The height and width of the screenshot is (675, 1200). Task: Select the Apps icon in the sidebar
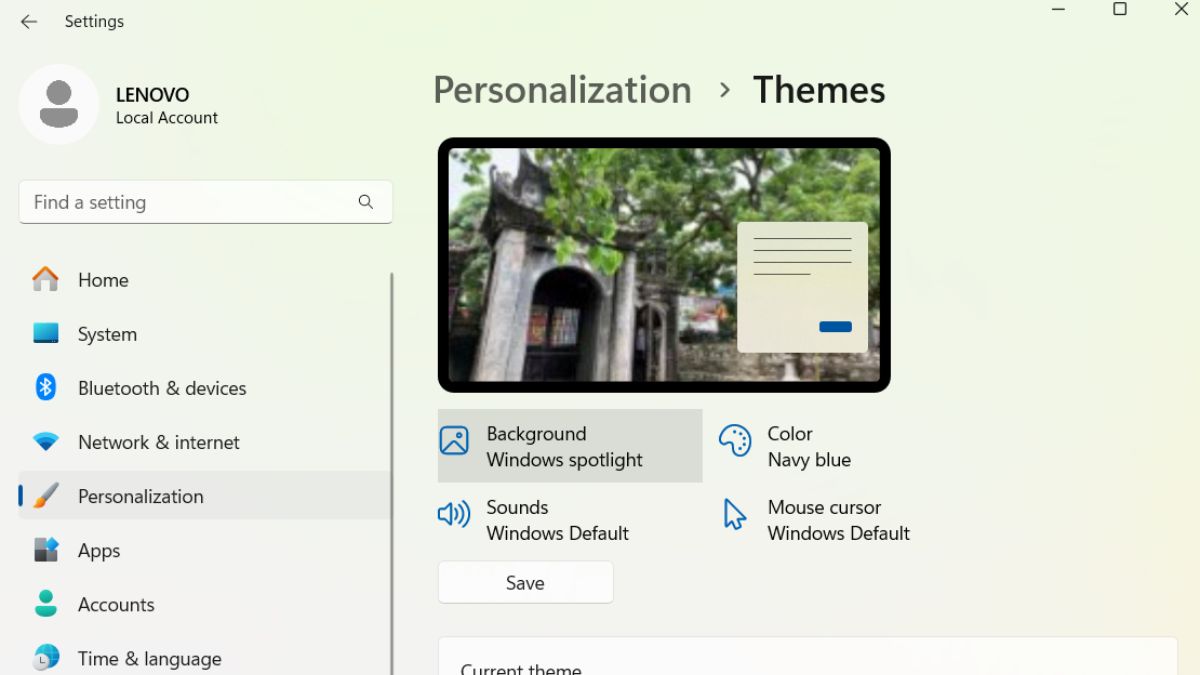click(x=45, y=550)
